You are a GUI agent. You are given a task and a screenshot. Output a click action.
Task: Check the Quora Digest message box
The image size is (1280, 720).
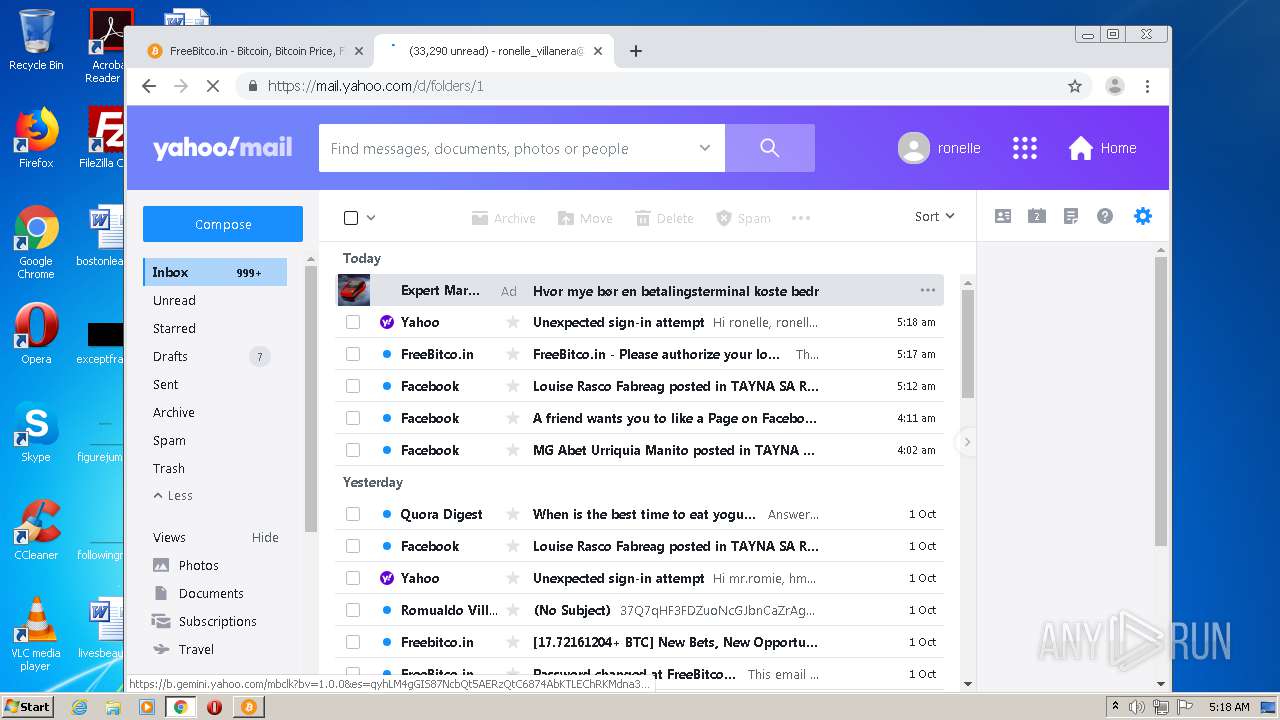coord(353,514)
